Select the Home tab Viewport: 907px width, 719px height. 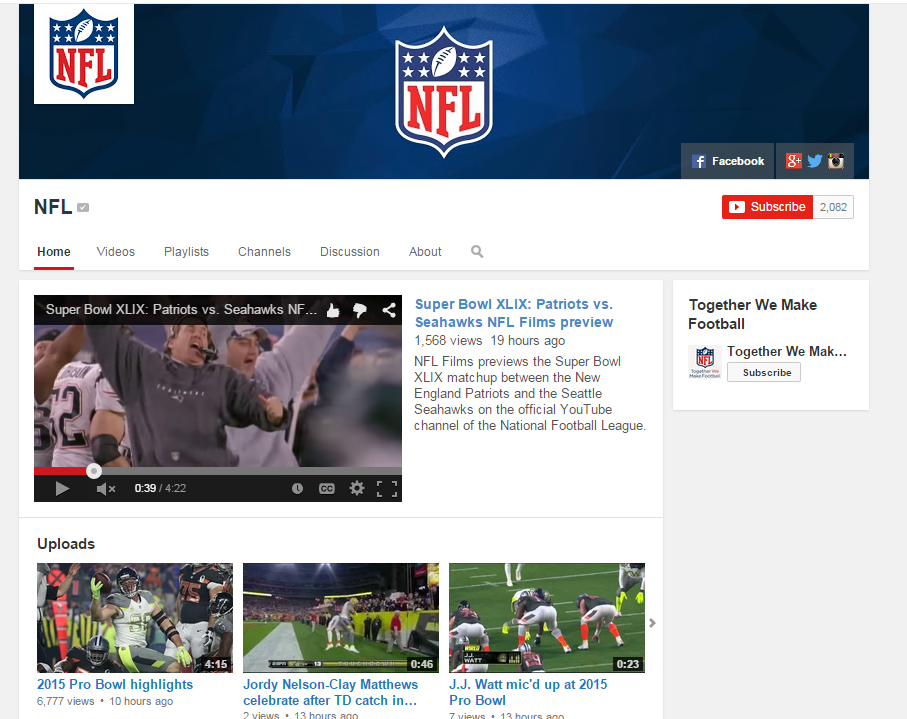(54, 252)
